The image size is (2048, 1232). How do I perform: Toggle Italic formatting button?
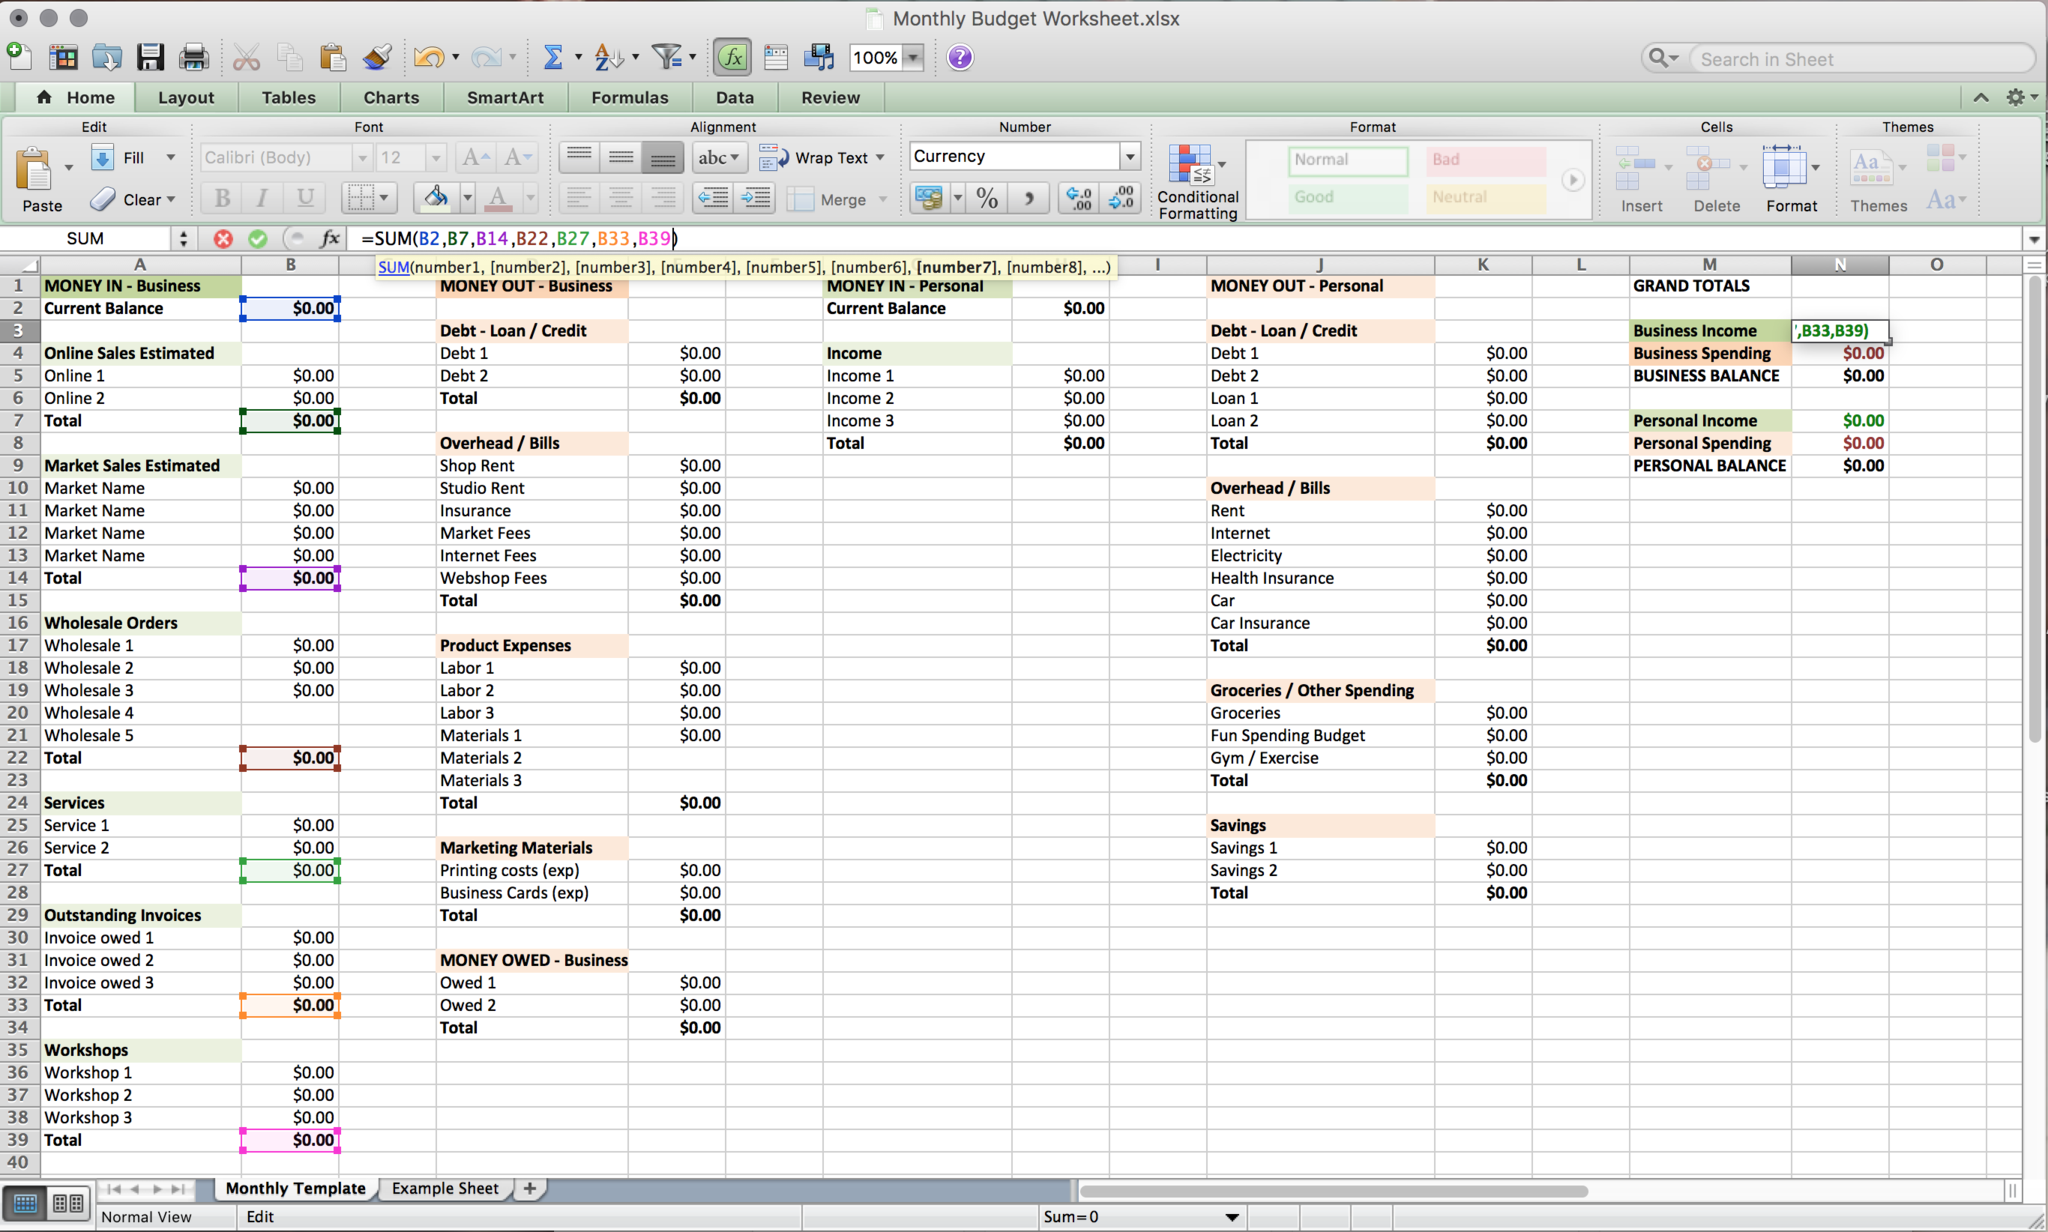(262, 198)
